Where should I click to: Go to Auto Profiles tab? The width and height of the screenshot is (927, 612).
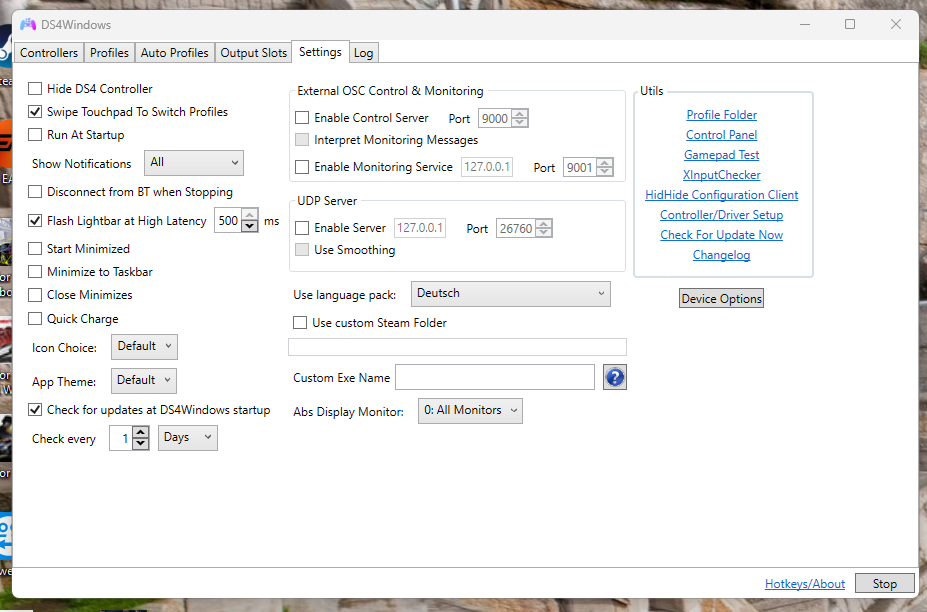pos(174,53)
